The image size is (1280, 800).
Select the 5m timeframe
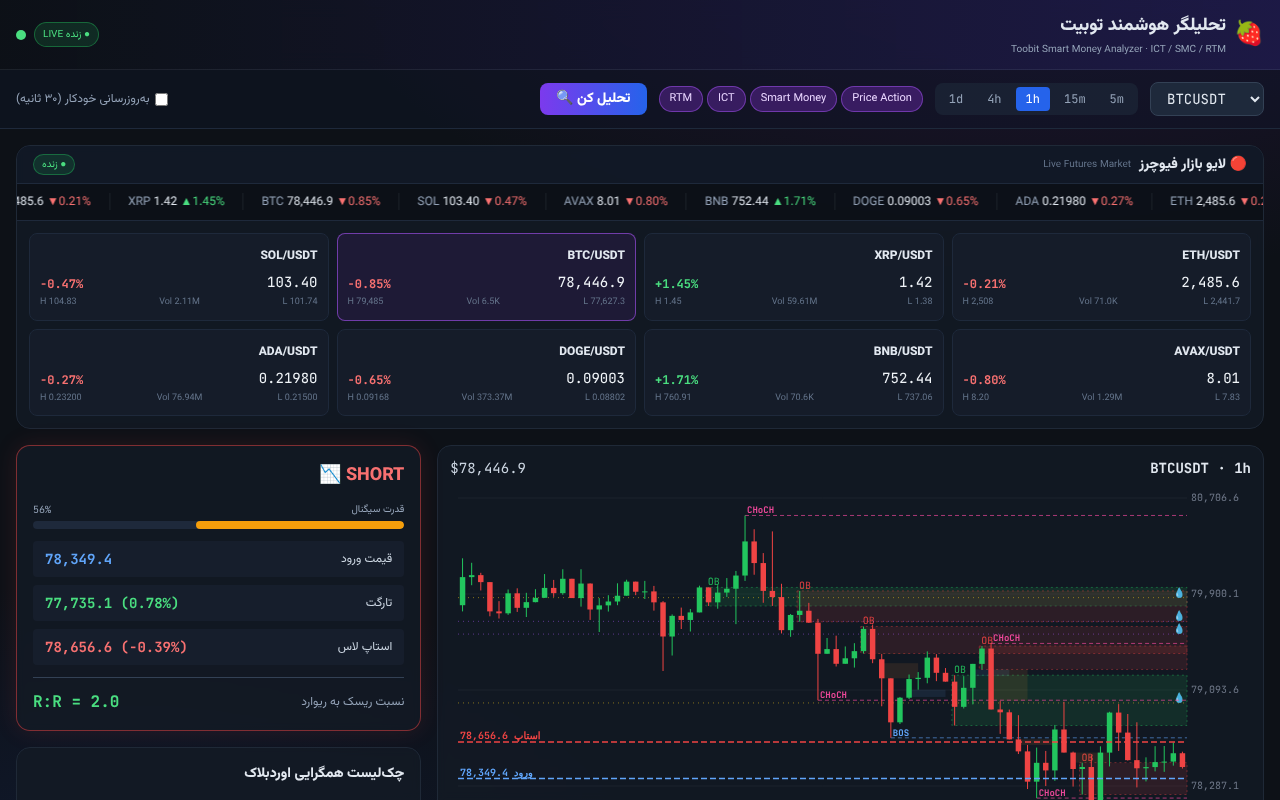[x=1116, y=99]
